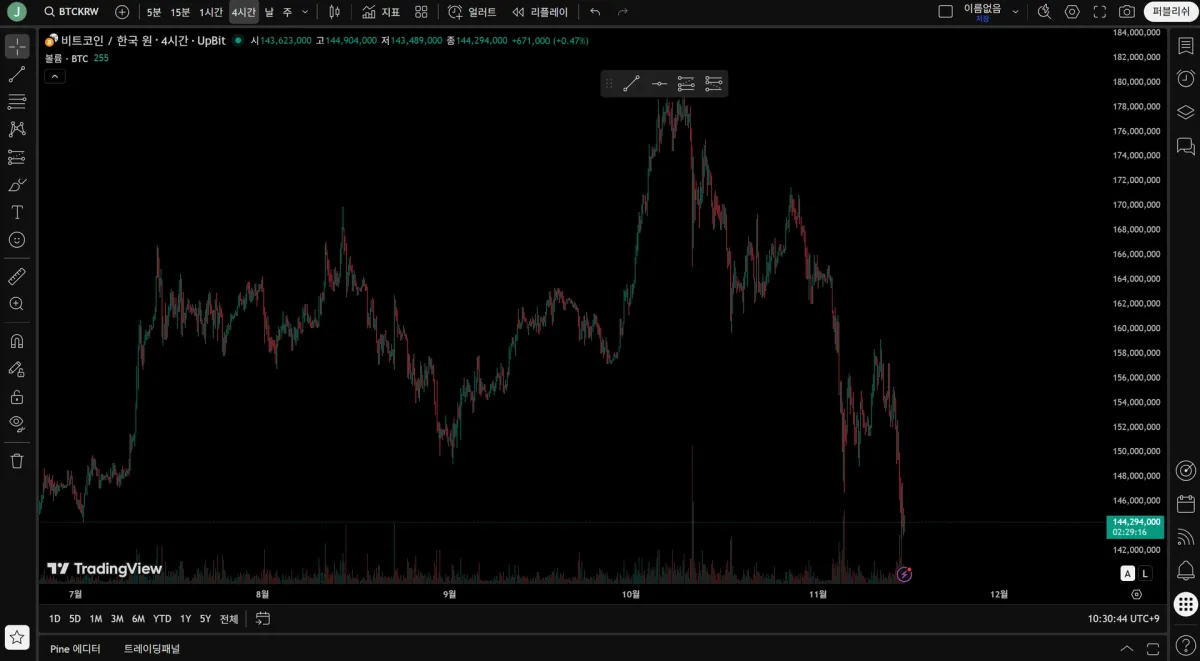The height and width of the screenshot is (661, 1200).
Task: Open indicator templates grid icon
Action: pos(422,12)
